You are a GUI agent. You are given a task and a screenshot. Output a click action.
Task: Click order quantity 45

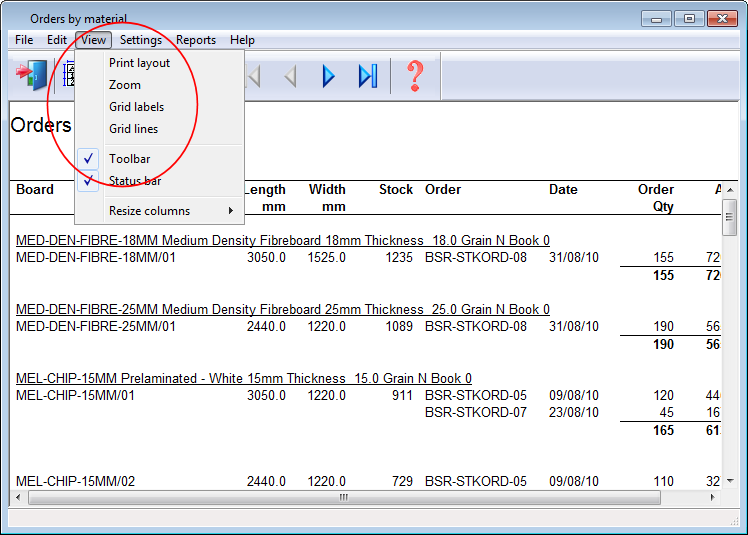666,412
